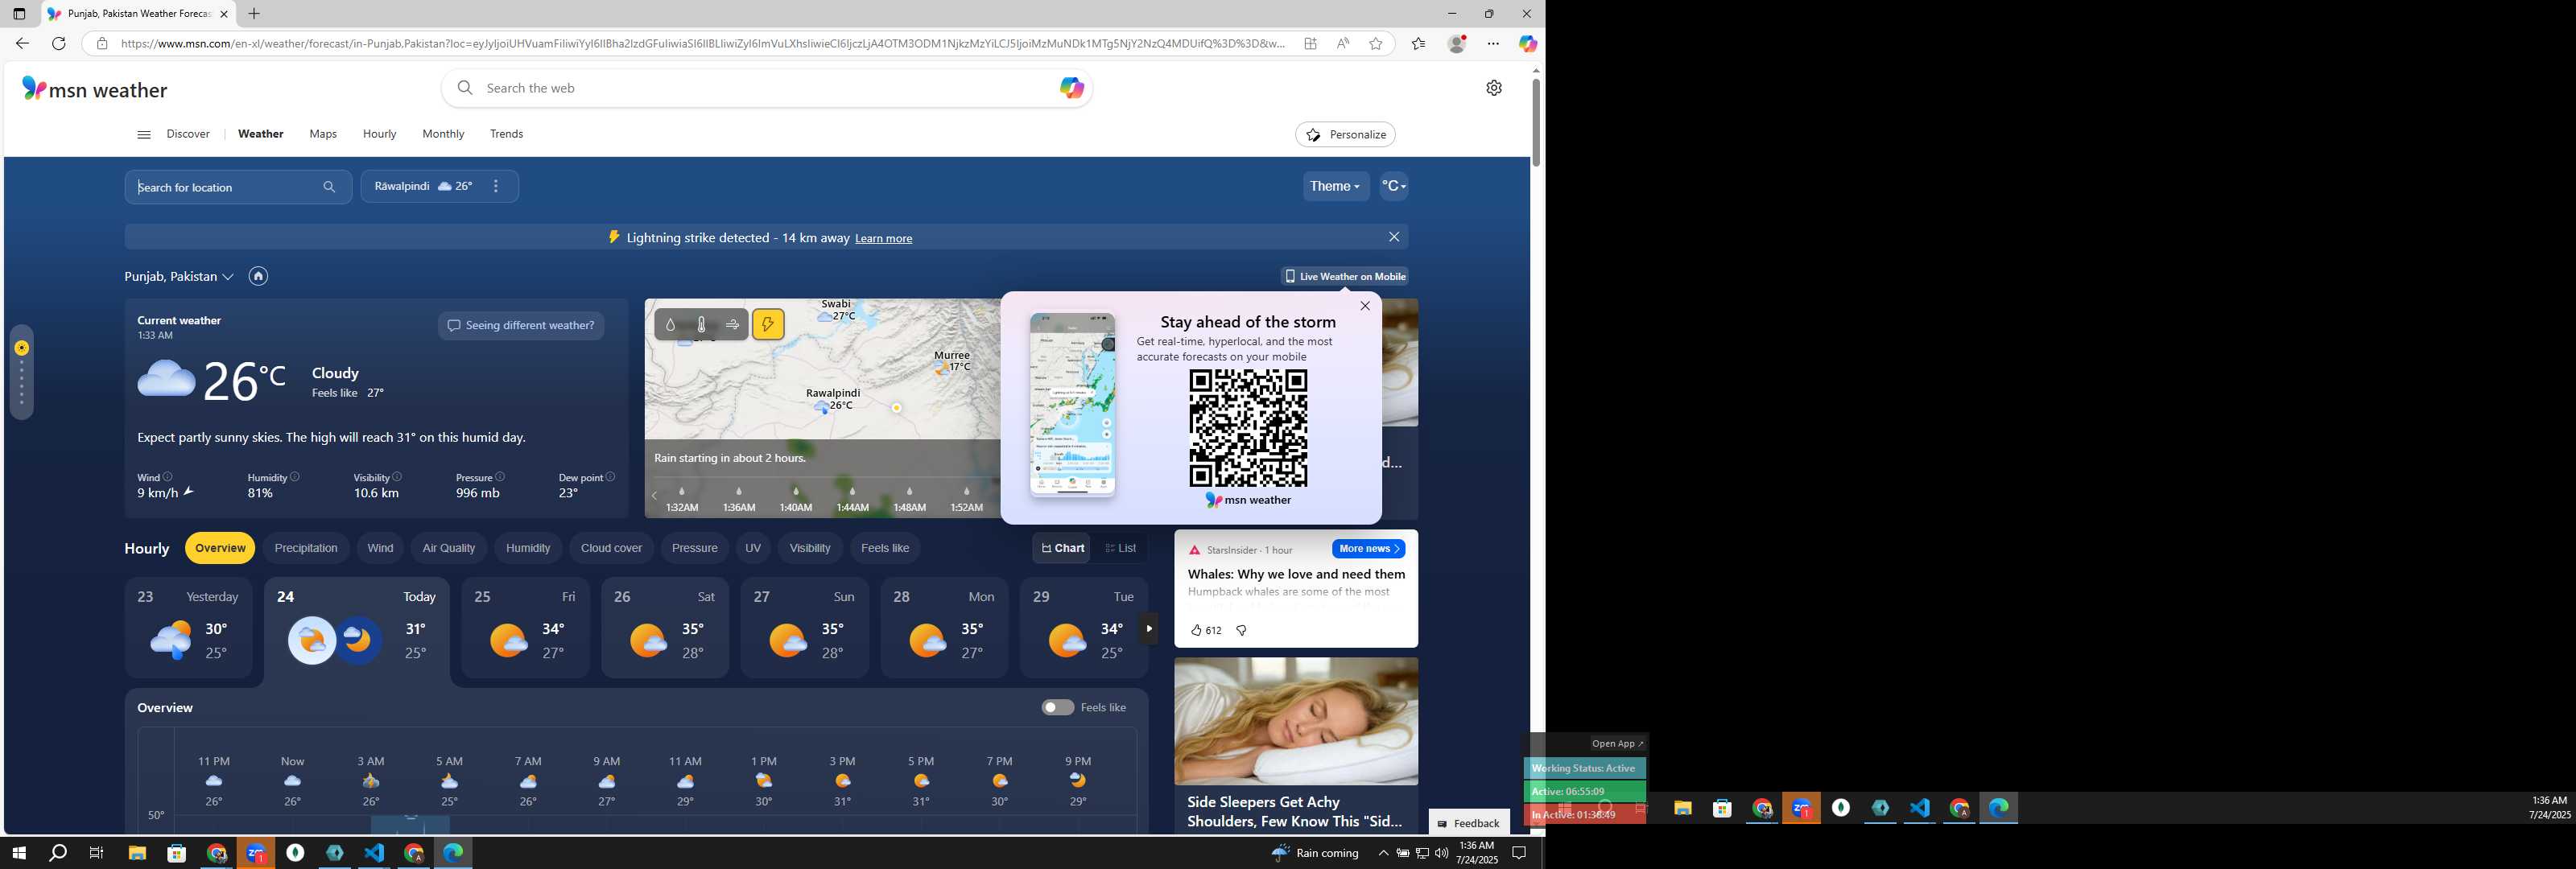Select wind map layer icon

click(732, 324)
